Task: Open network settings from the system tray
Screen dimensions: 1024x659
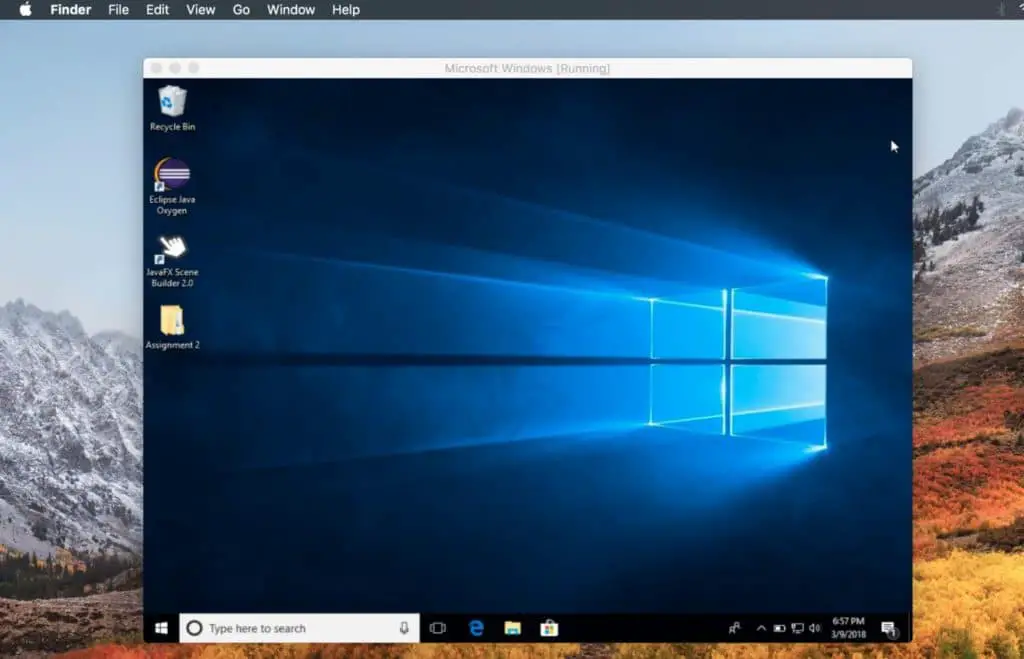Action: 797,628
